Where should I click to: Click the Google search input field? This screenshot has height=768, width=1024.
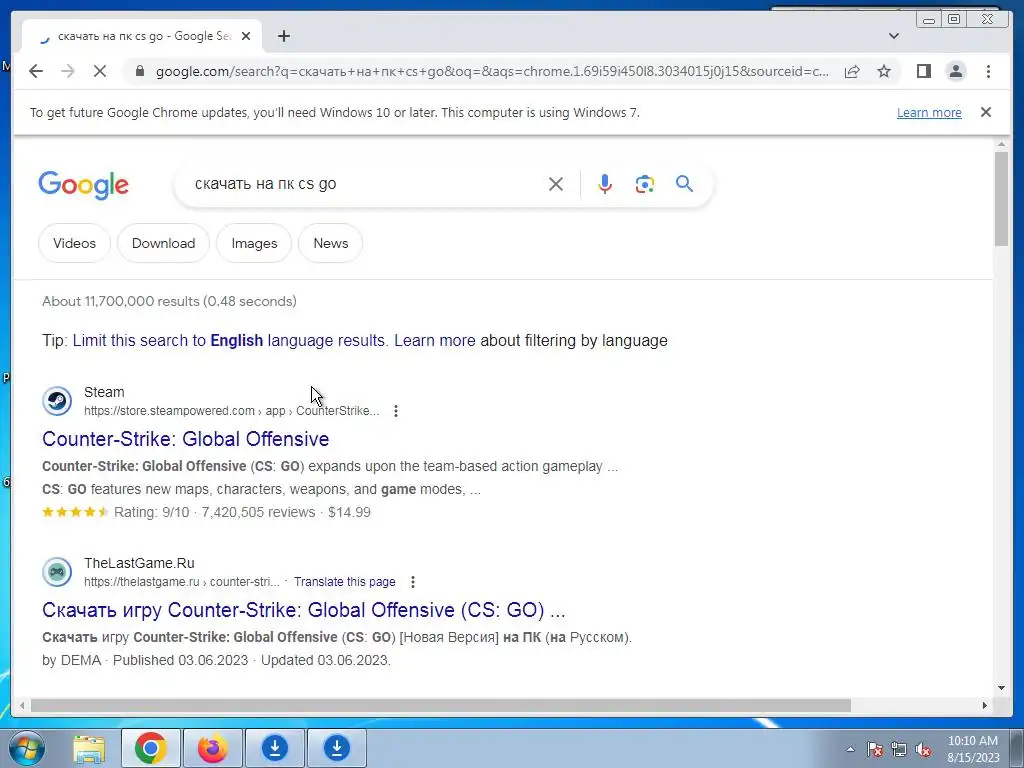[366, 184]
